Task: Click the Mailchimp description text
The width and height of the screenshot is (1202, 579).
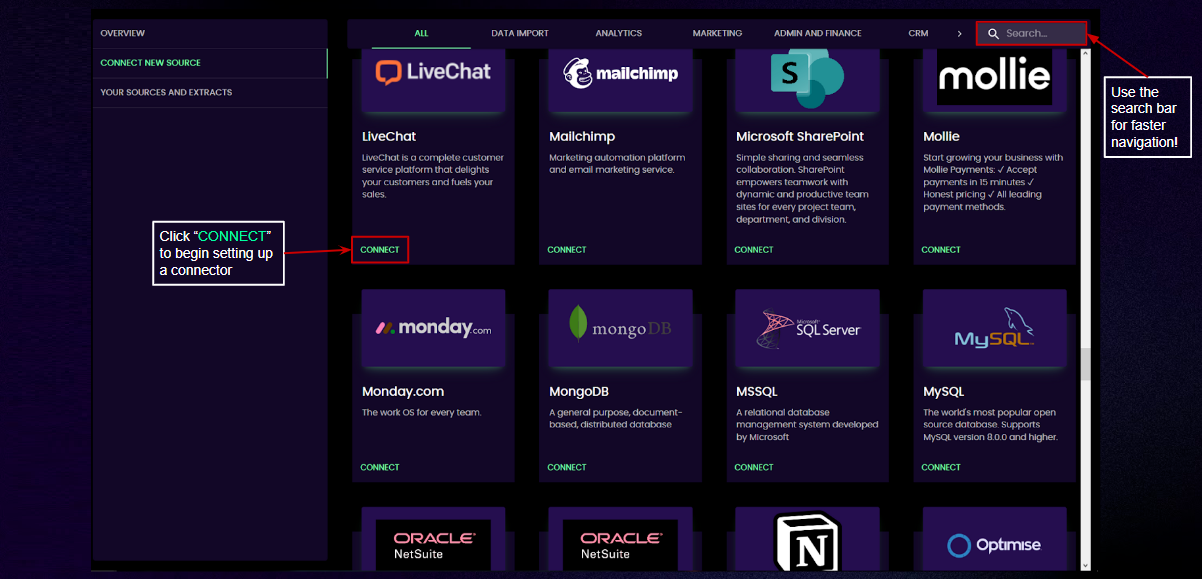Action: point(617,164)
